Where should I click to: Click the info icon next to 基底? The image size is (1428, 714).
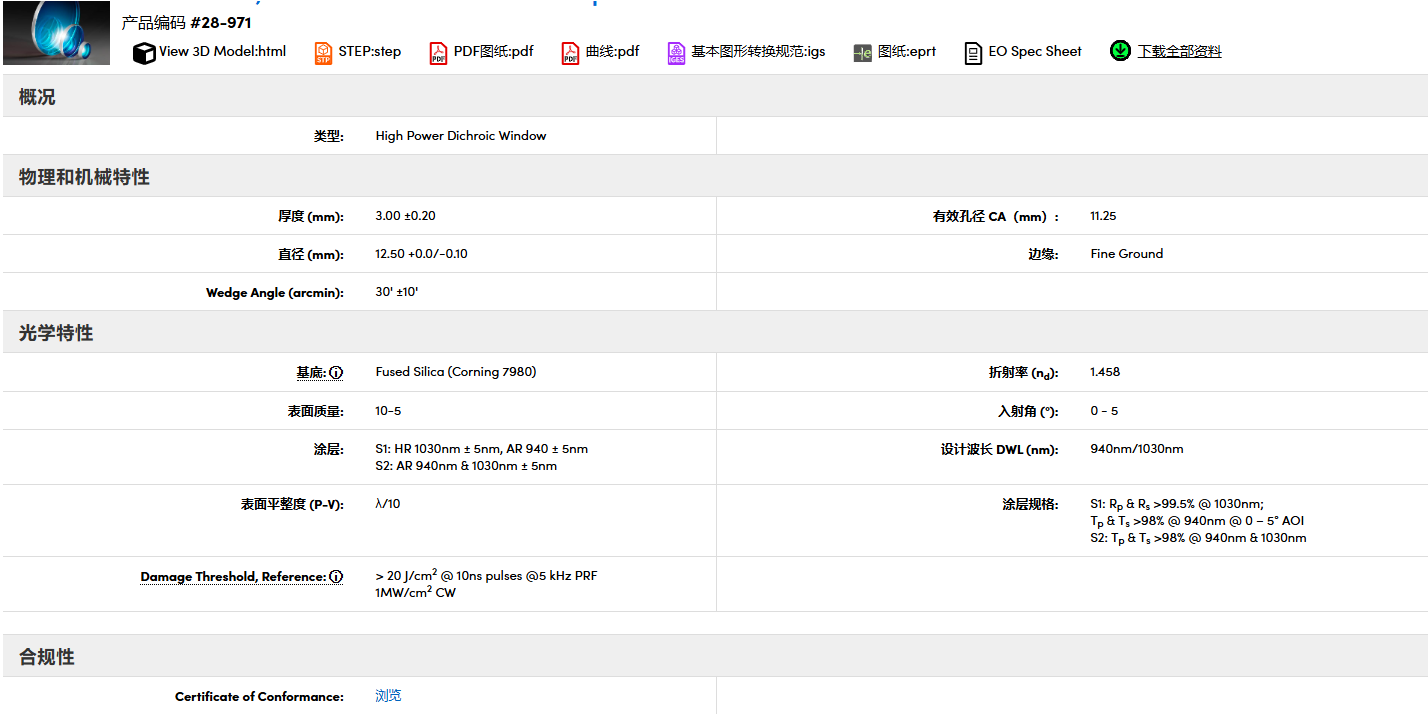pyautogui.click(x=336, y=373)
